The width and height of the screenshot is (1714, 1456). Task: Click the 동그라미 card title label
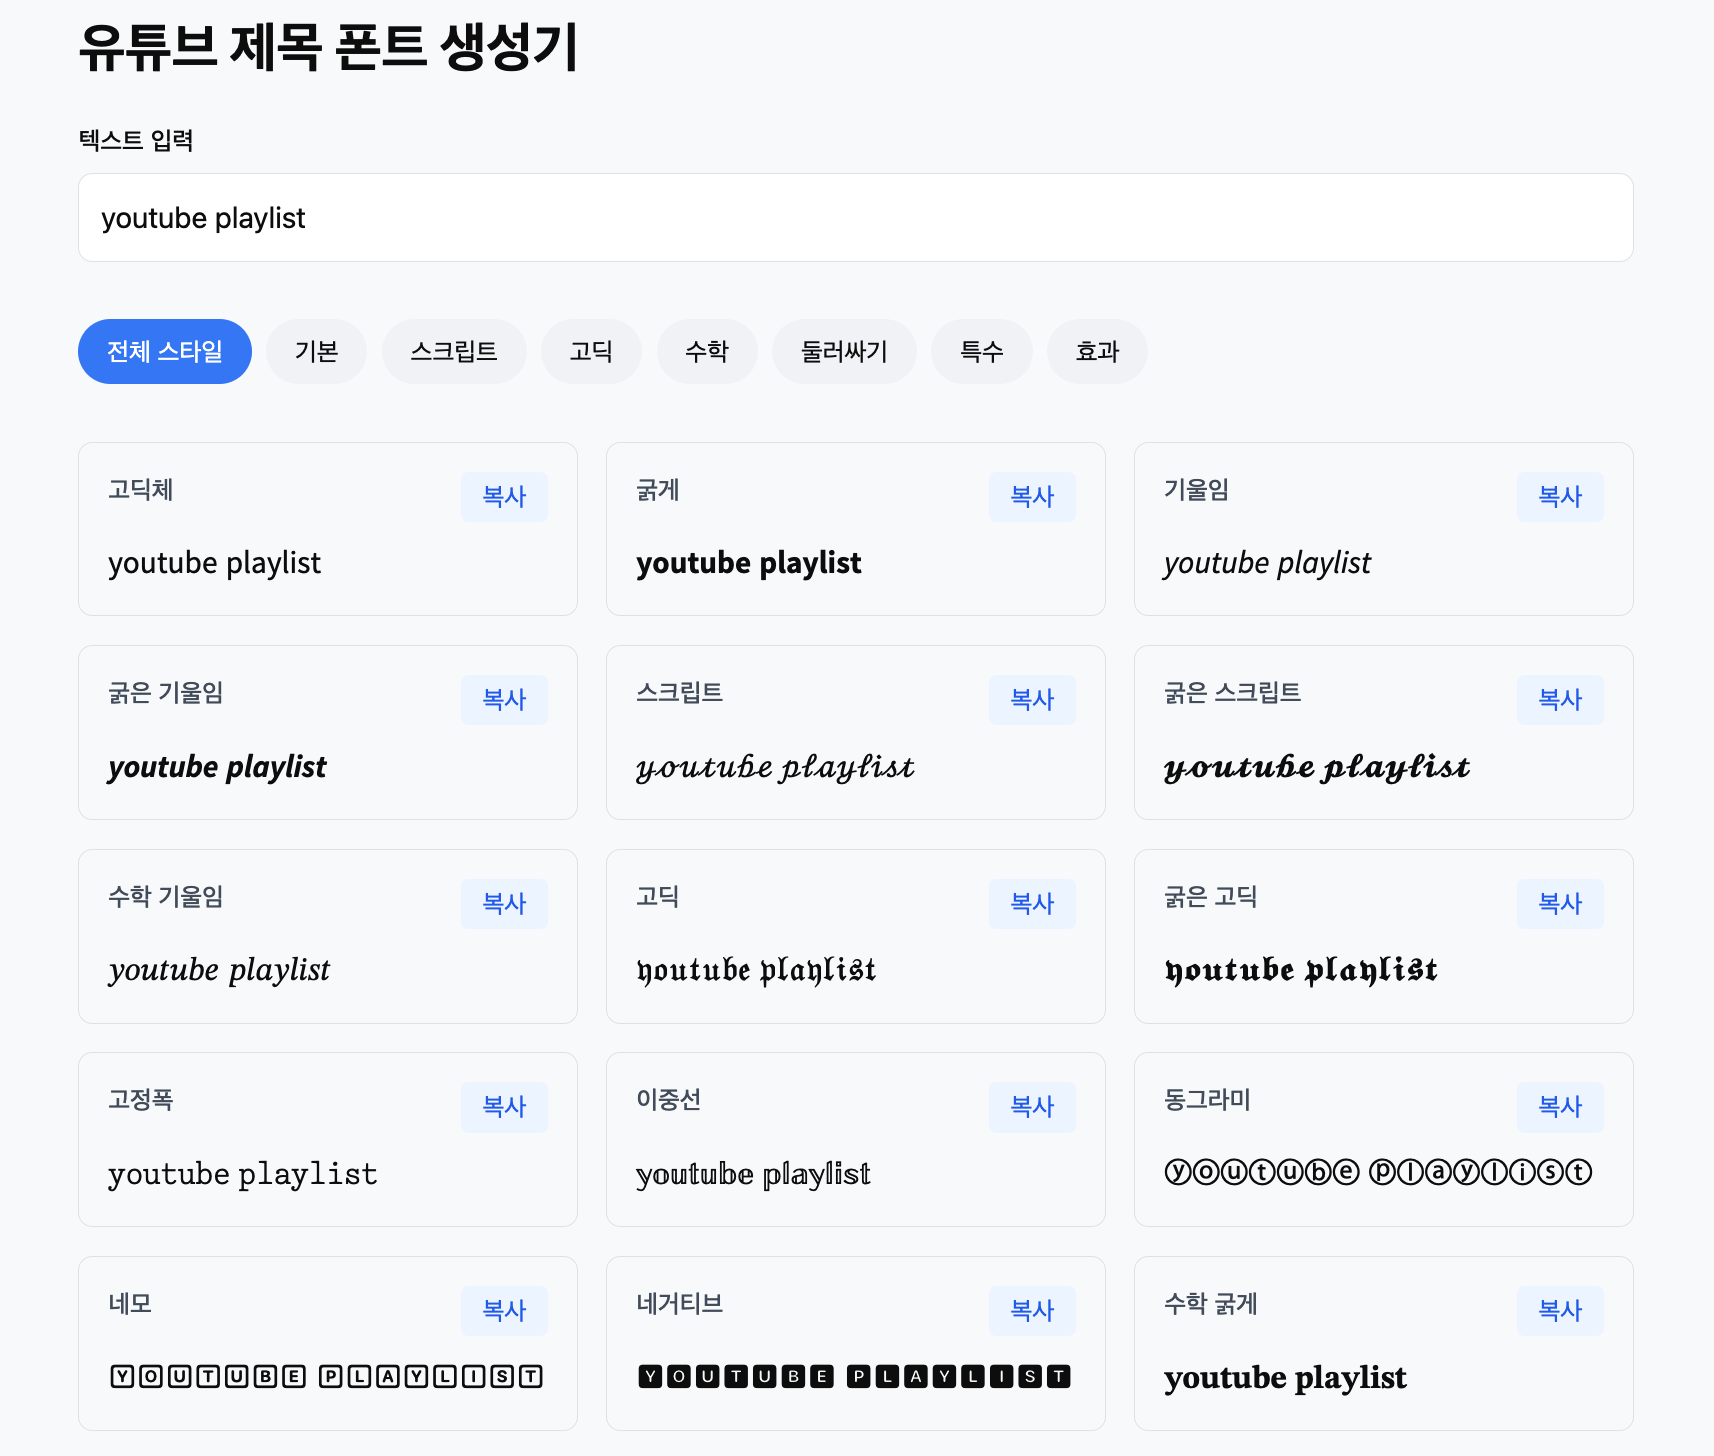pos(1207,1100)
